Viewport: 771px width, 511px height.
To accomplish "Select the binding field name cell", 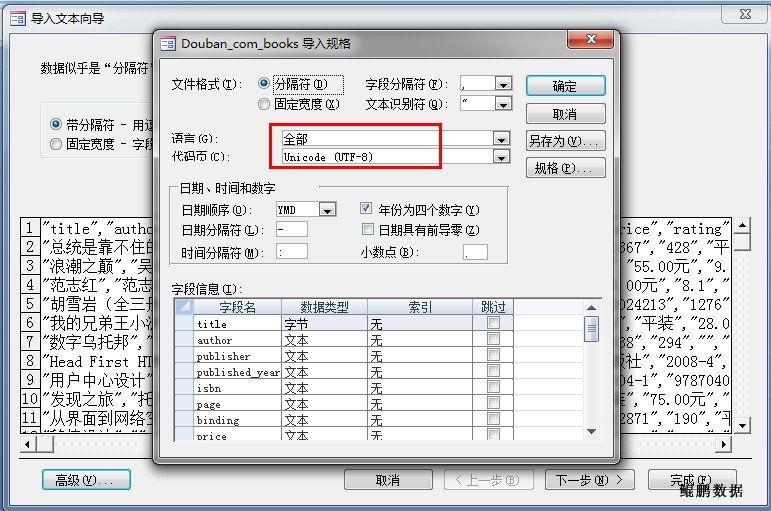I will [x=237, y=420].
